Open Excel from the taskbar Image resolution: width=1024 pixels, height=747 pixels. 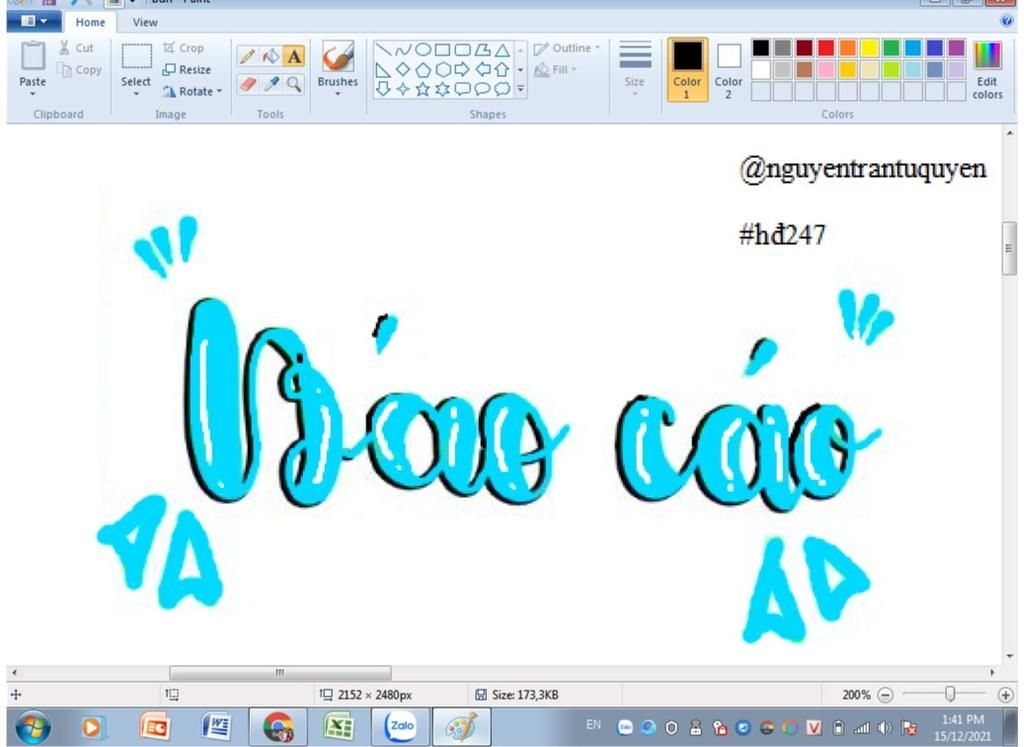click(x=338, y=726)
